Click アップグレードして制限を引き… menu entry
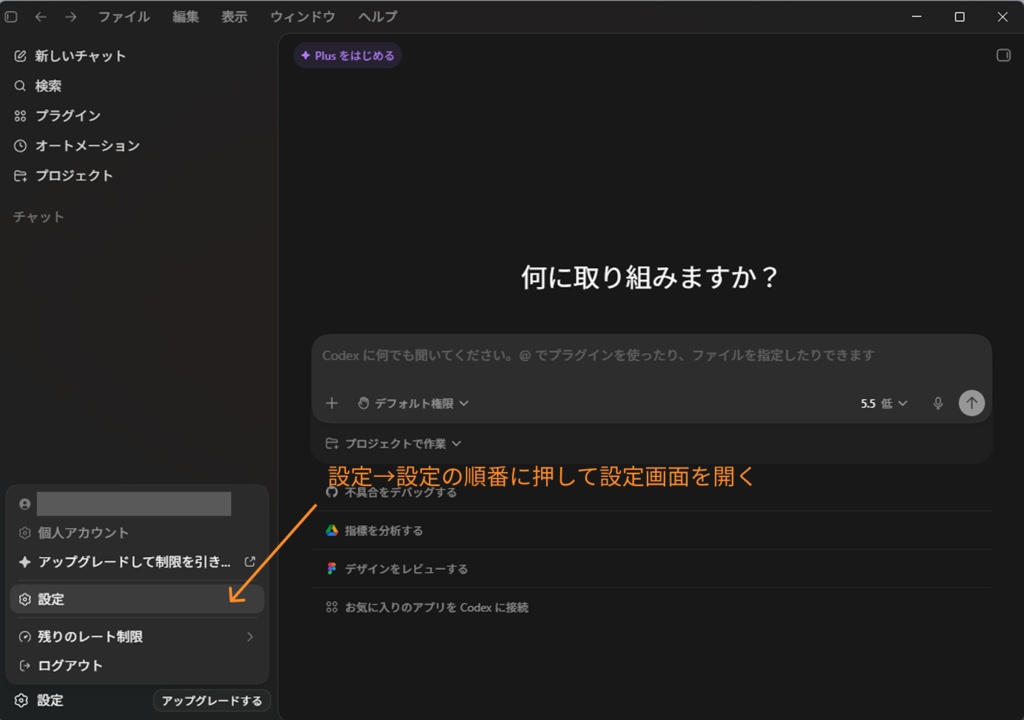The height and width of the screenshot is (720, 1024). 137,562
